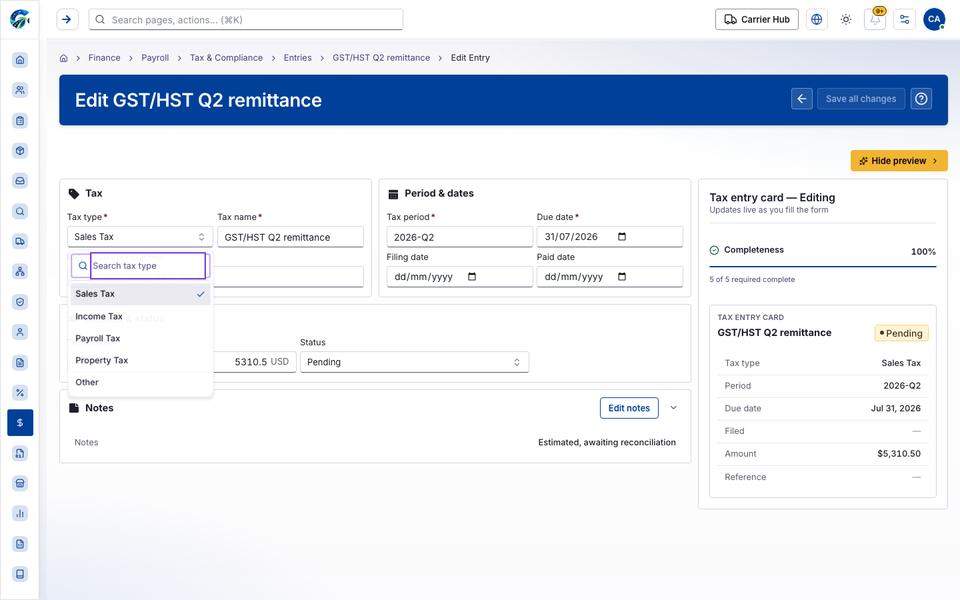
Task: Click the back arrow in the blue header
Action: tap(802, 99)
